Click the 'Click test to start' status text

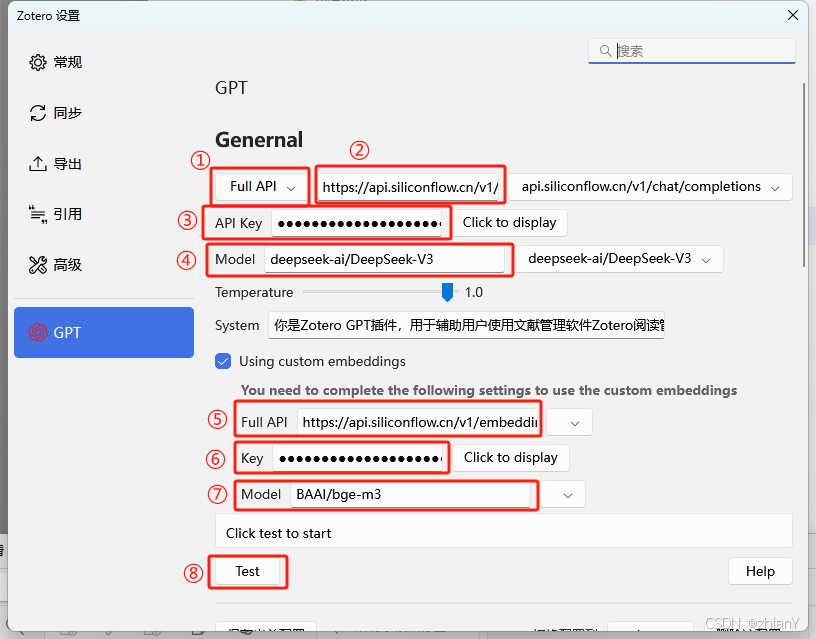point(278,533)
